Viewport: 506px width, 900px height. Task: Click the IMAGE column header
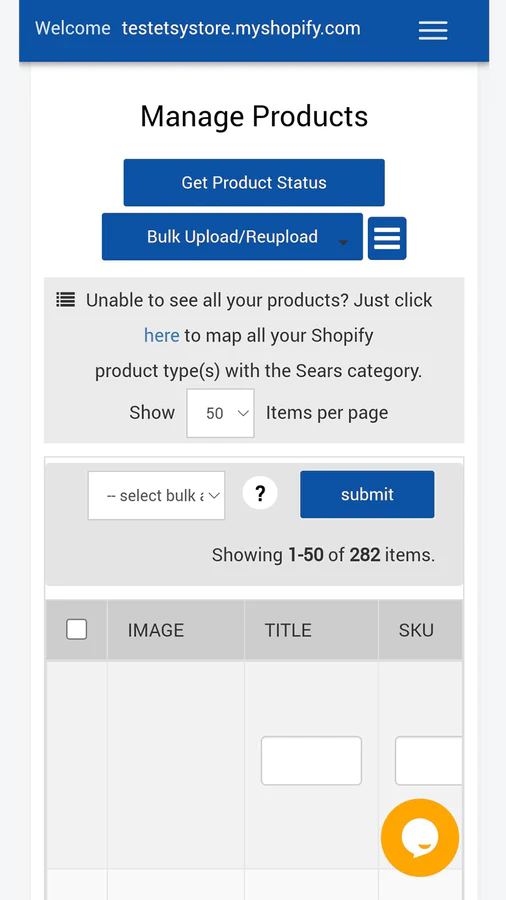click(x=156, y=630)
